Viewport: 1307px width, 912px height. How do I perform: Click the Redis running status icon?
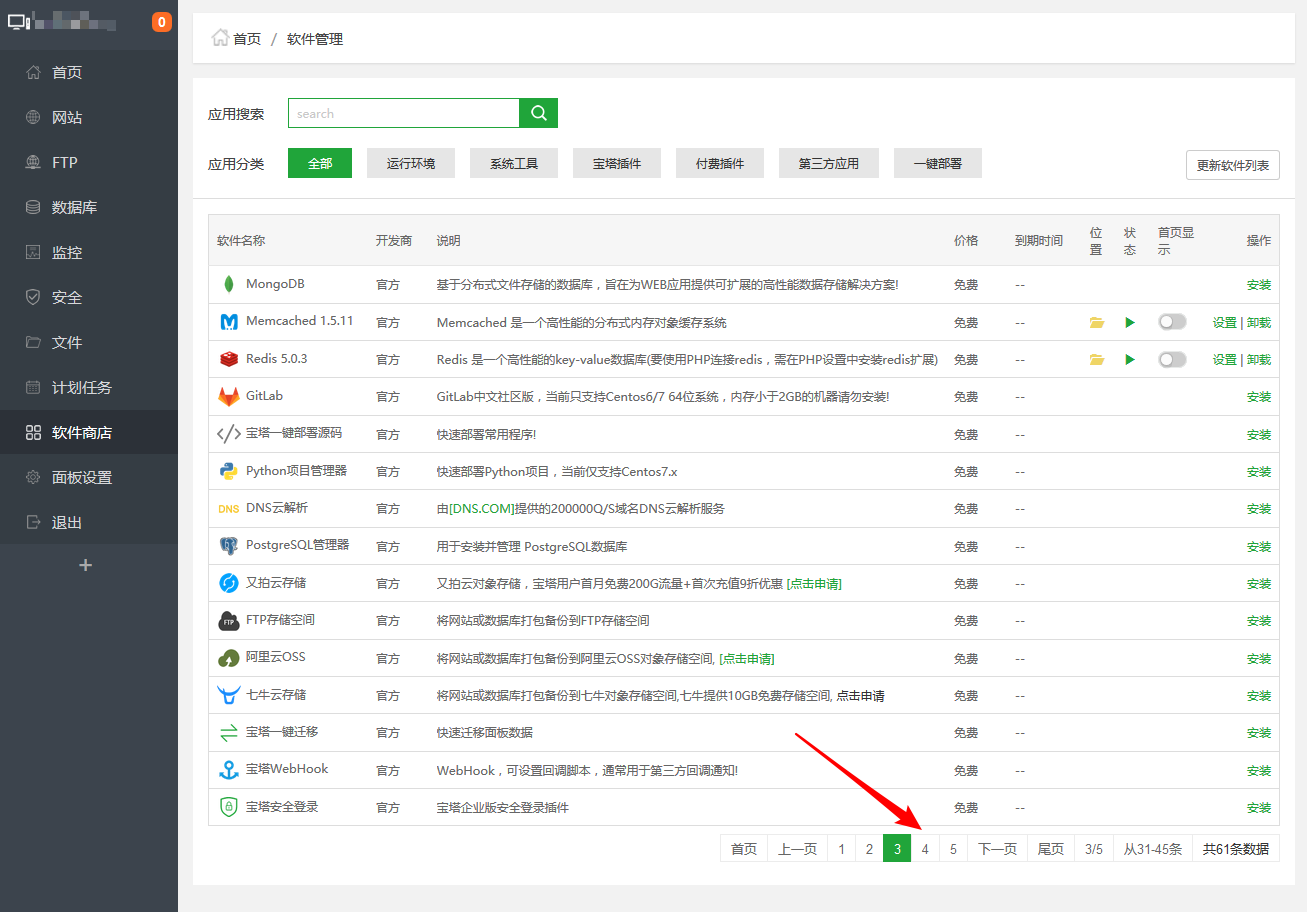click(1129, 358)
